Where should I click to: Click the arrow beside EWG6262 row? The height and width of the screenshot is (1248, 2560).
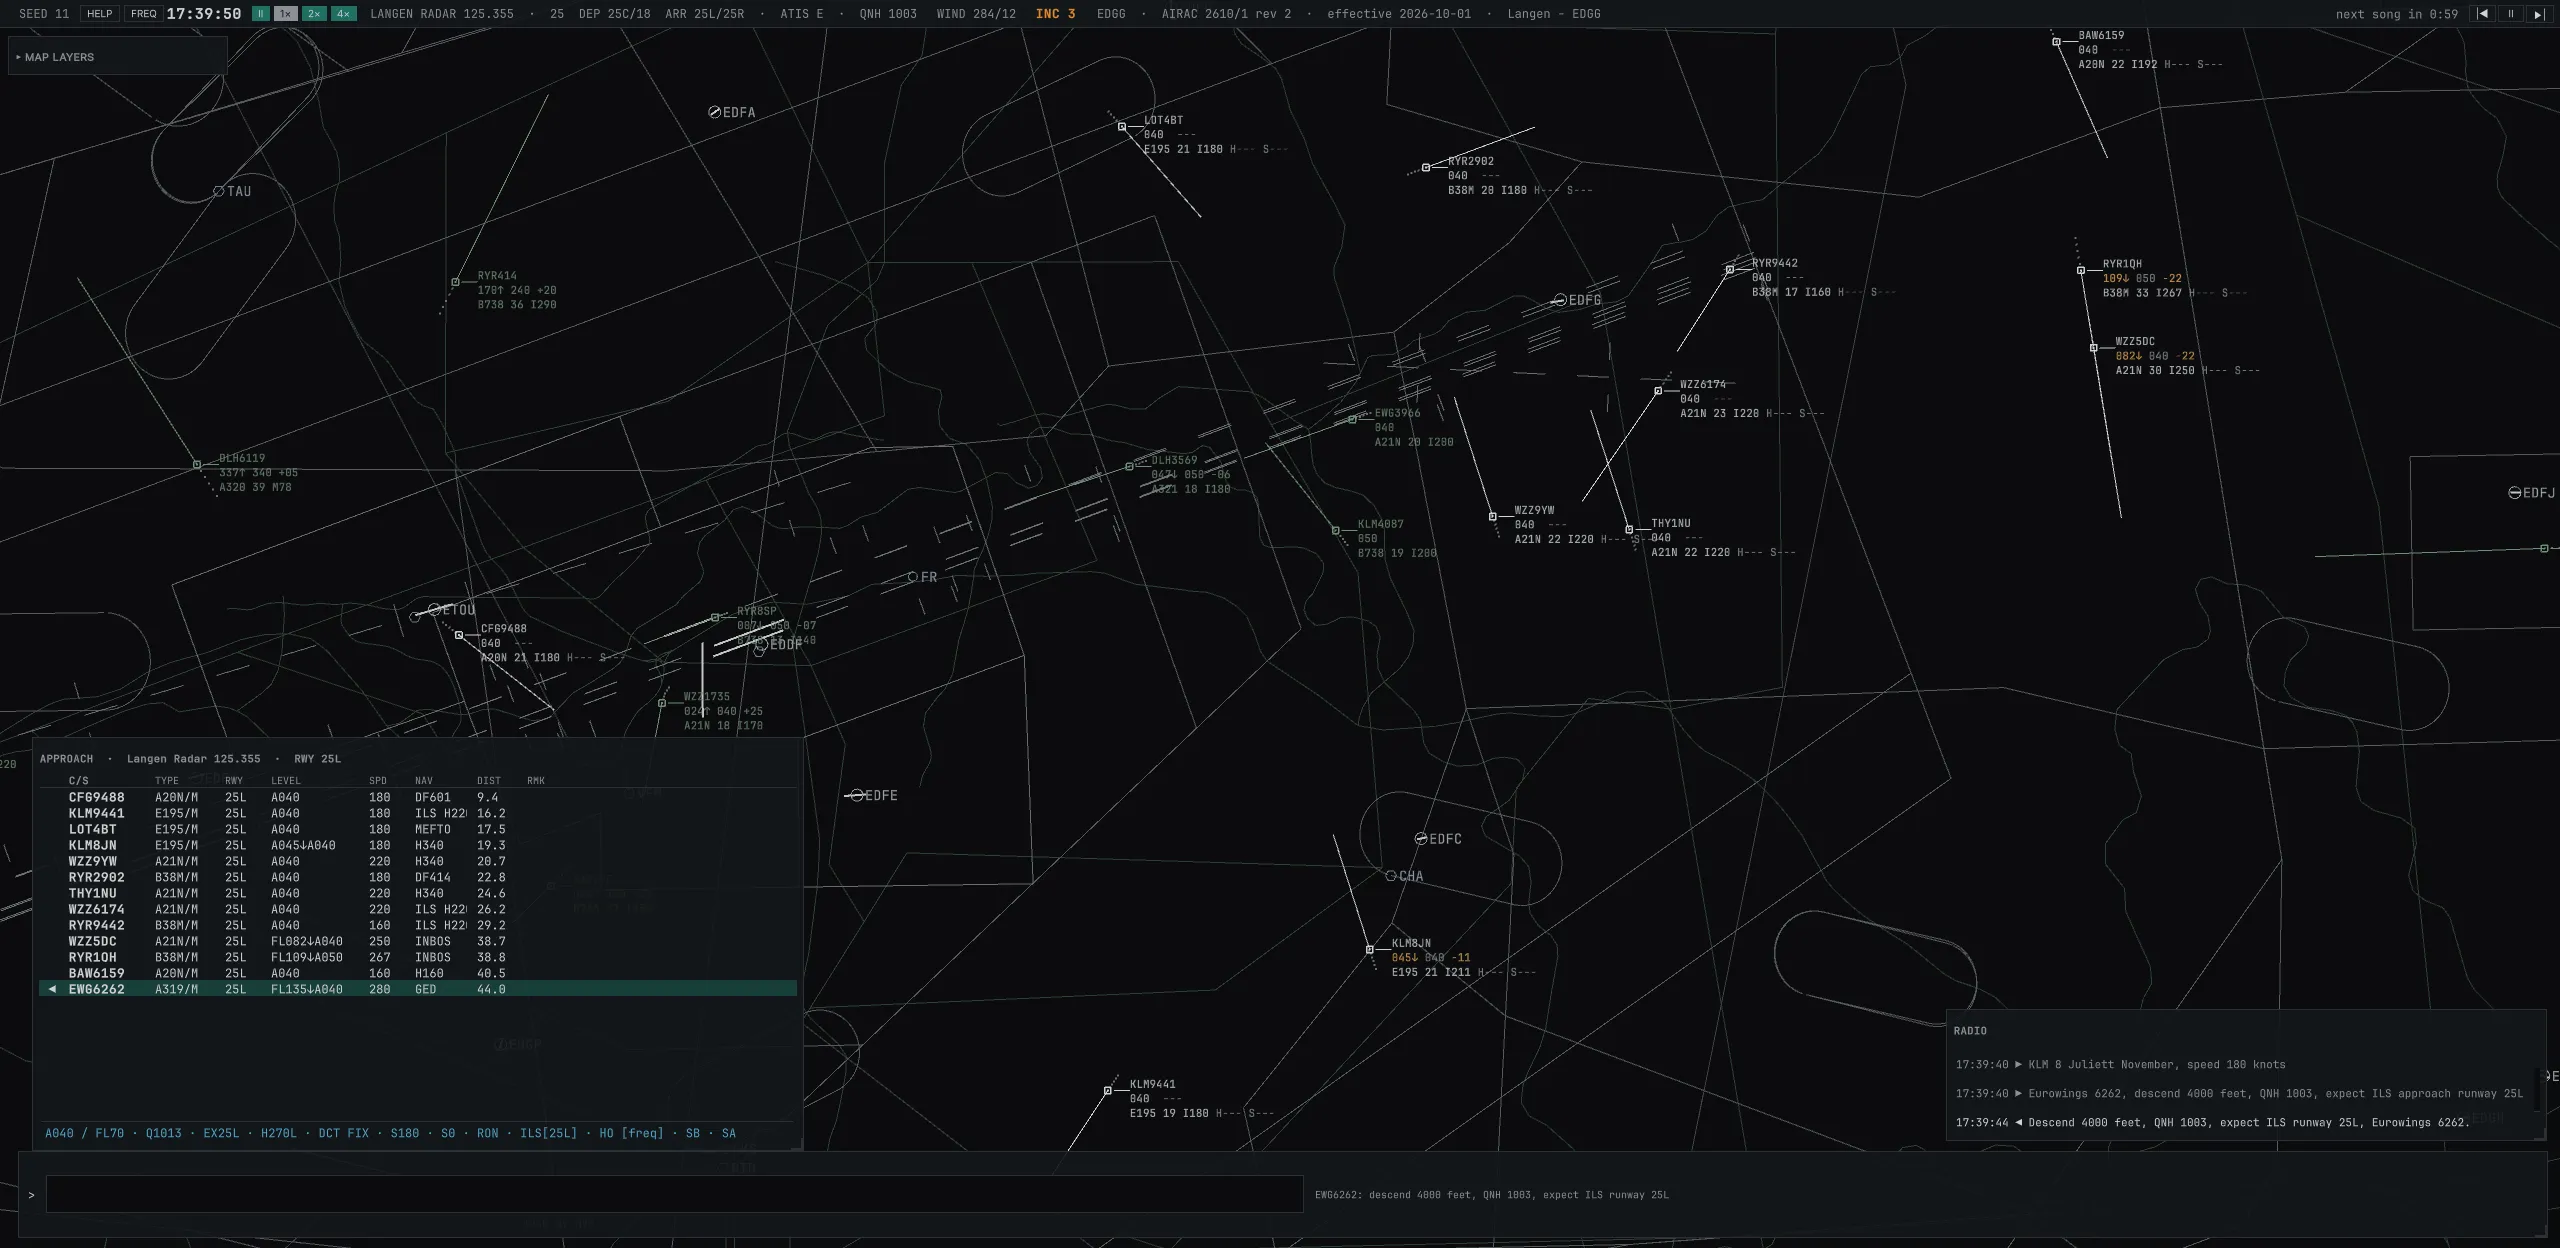click(x=52, y=989)
